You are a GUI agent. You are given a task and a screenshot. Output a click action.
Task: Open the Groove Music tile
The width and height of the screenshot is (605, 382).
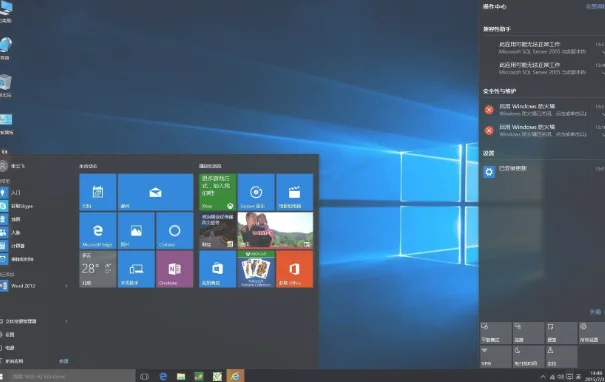(256, 192)
